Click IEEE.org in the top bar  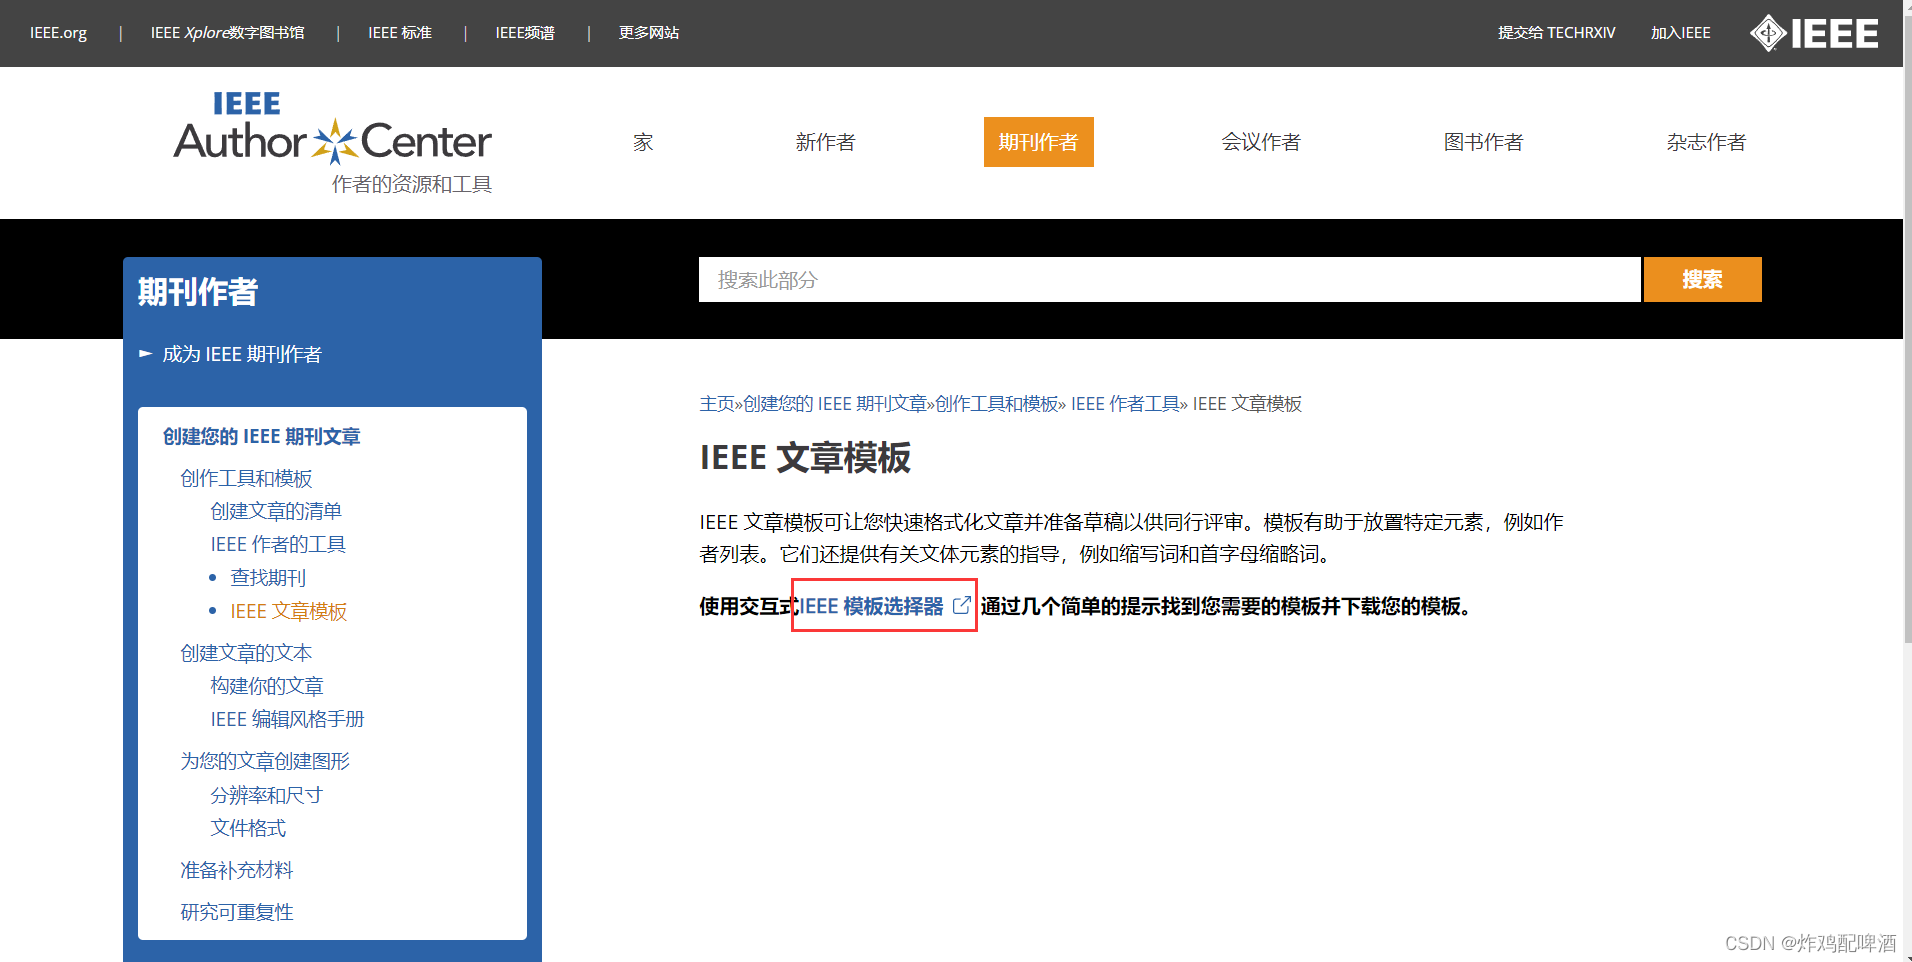57,33
